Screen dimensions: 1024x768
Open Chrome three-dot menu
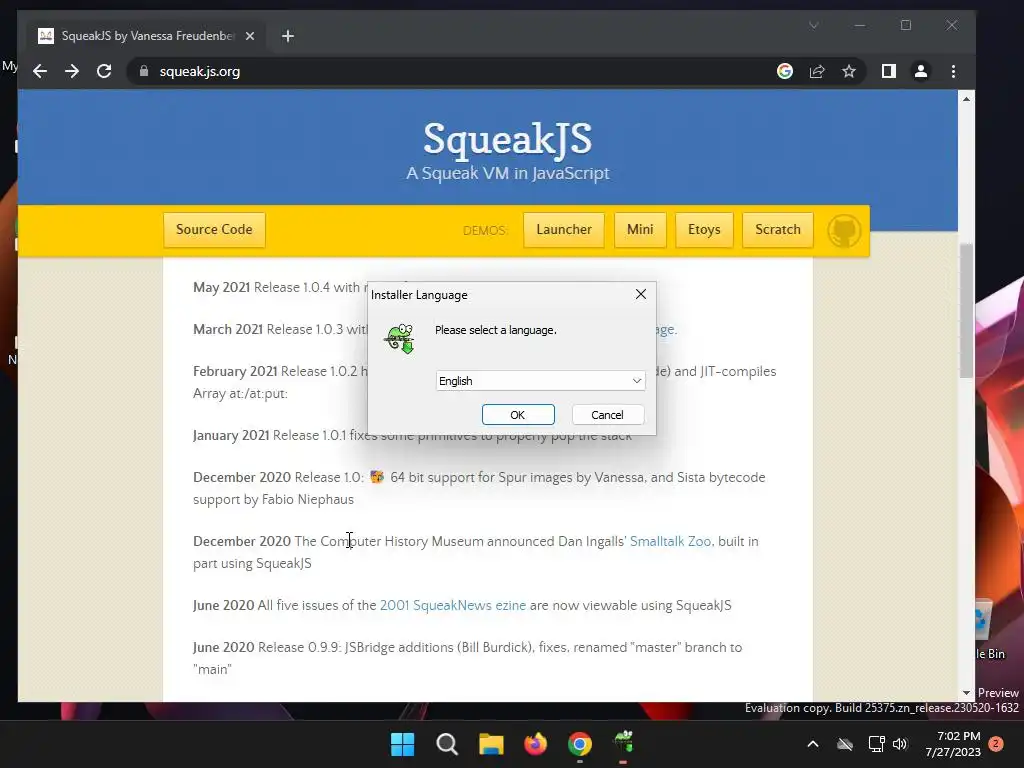tap(953, 71)
